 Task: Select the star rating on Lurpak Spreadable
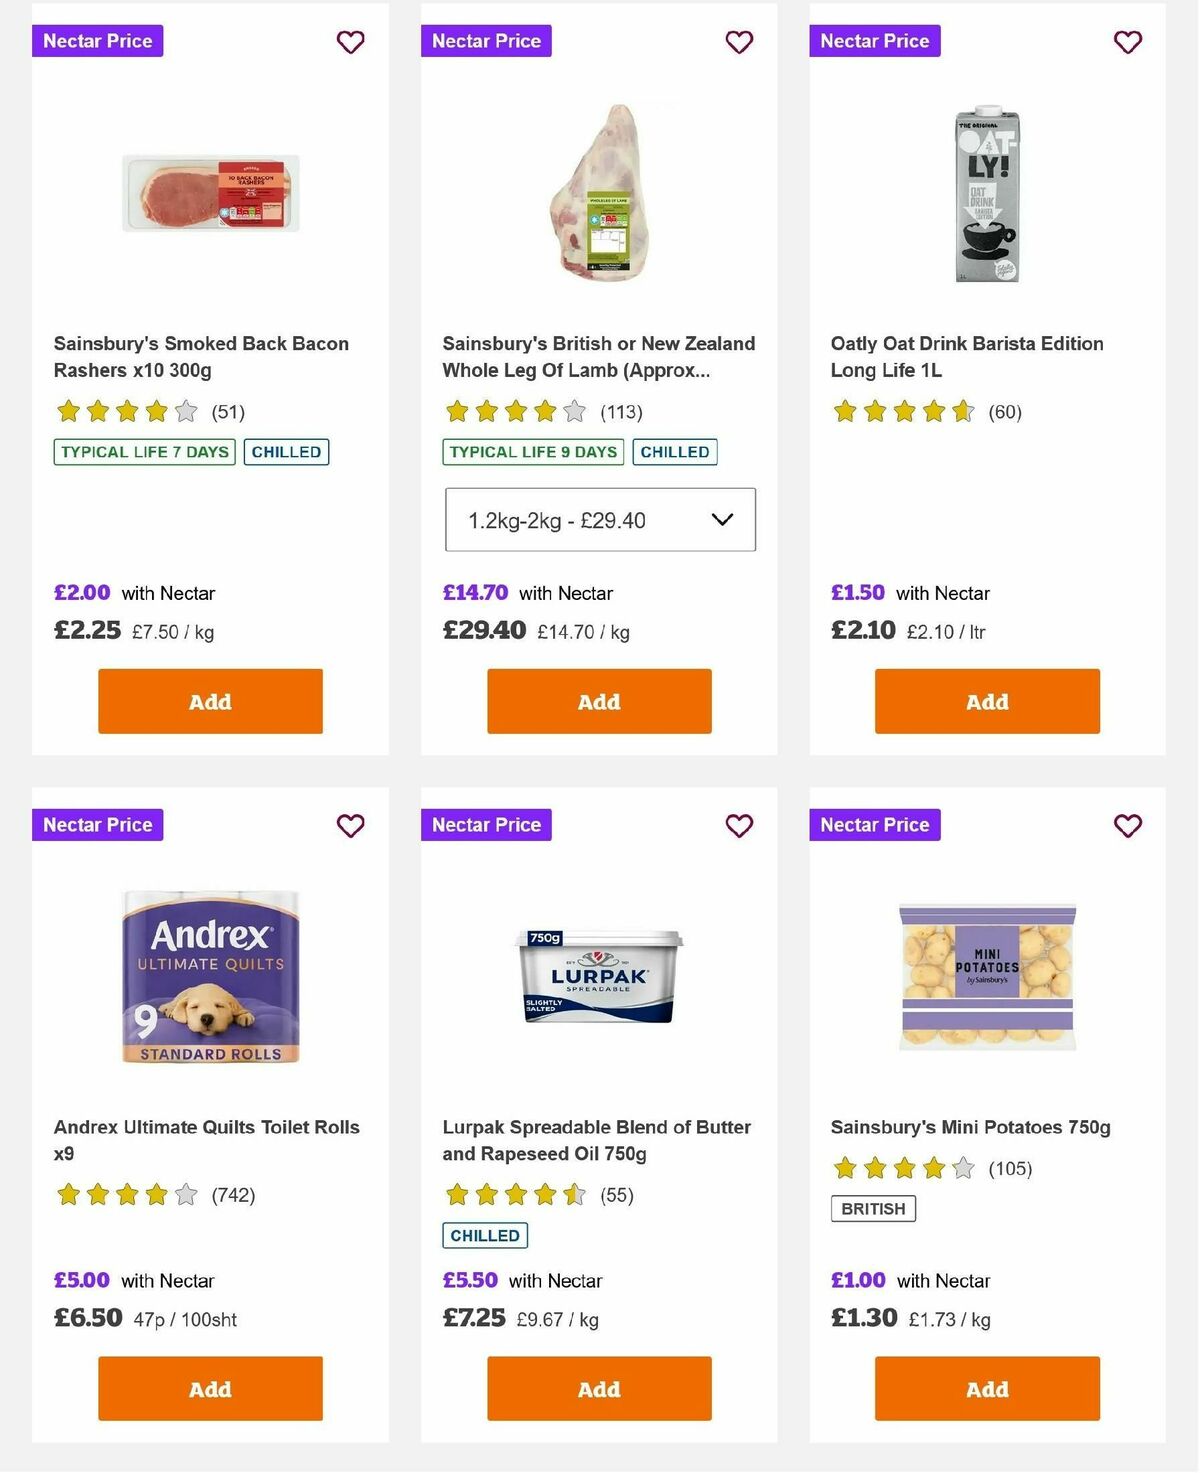click(515, 1194)
